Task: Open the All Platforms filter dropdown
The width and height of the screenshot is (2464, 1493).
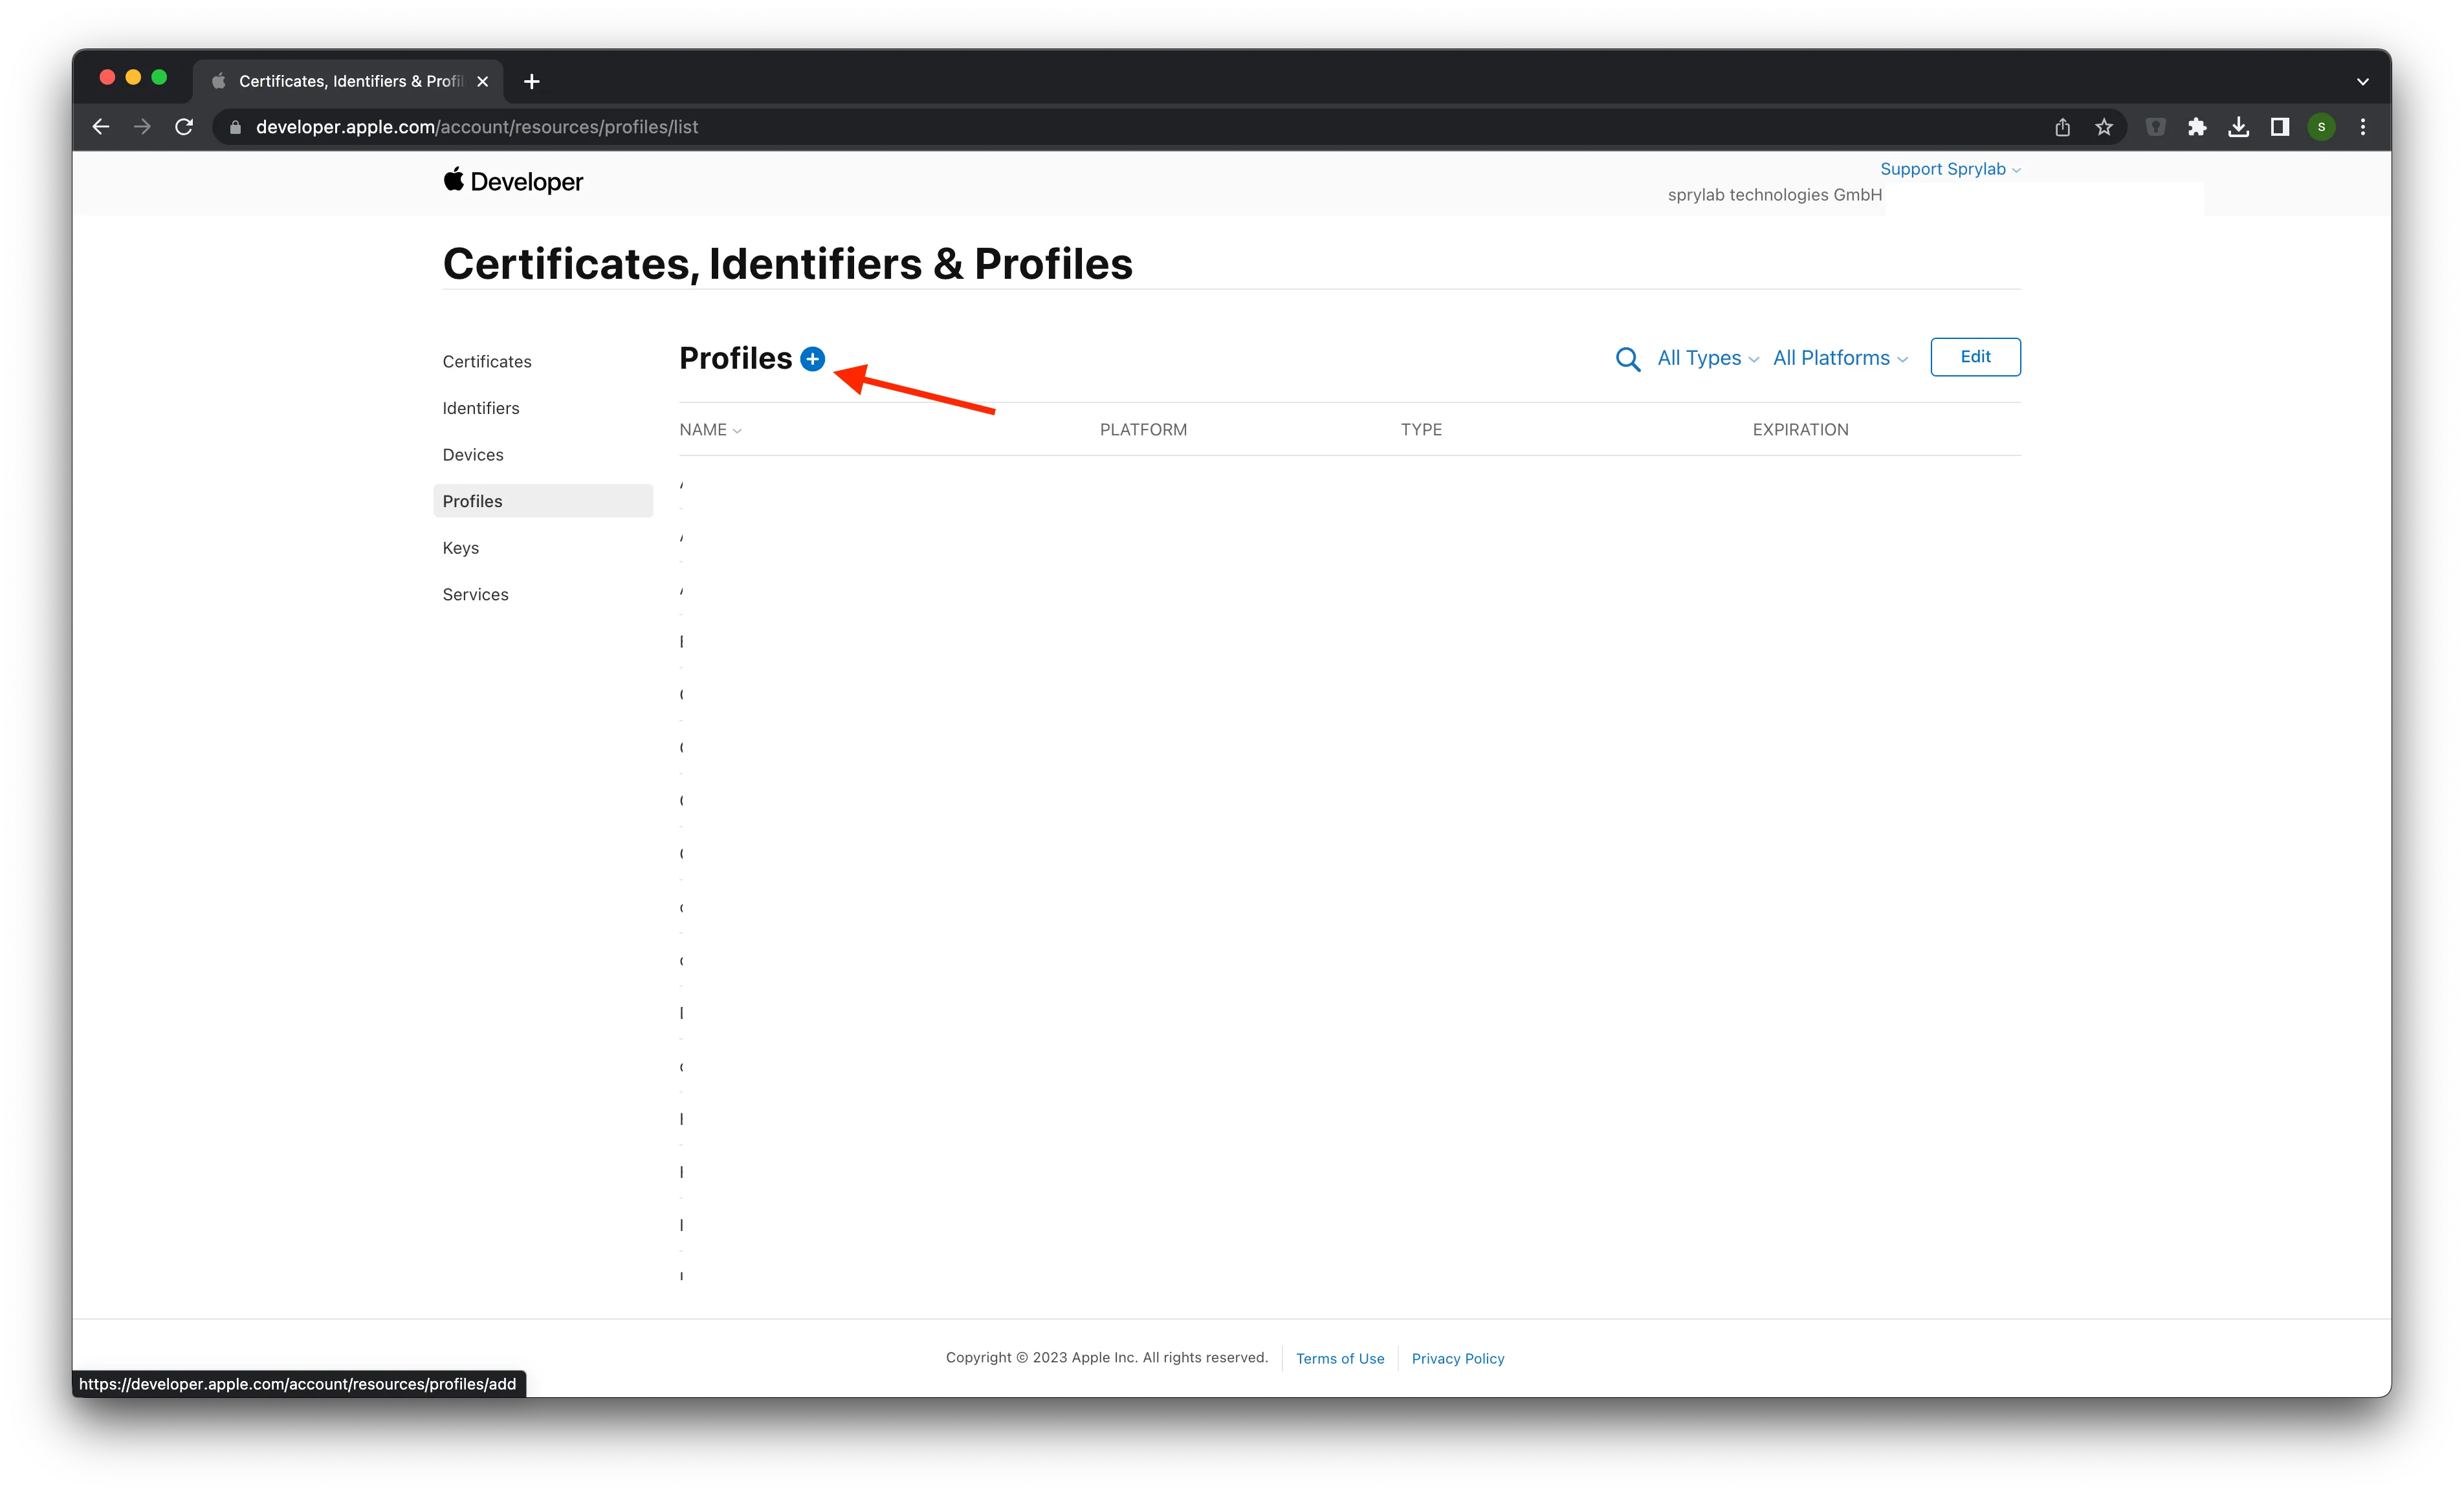Action: [x=1840, y=358]
